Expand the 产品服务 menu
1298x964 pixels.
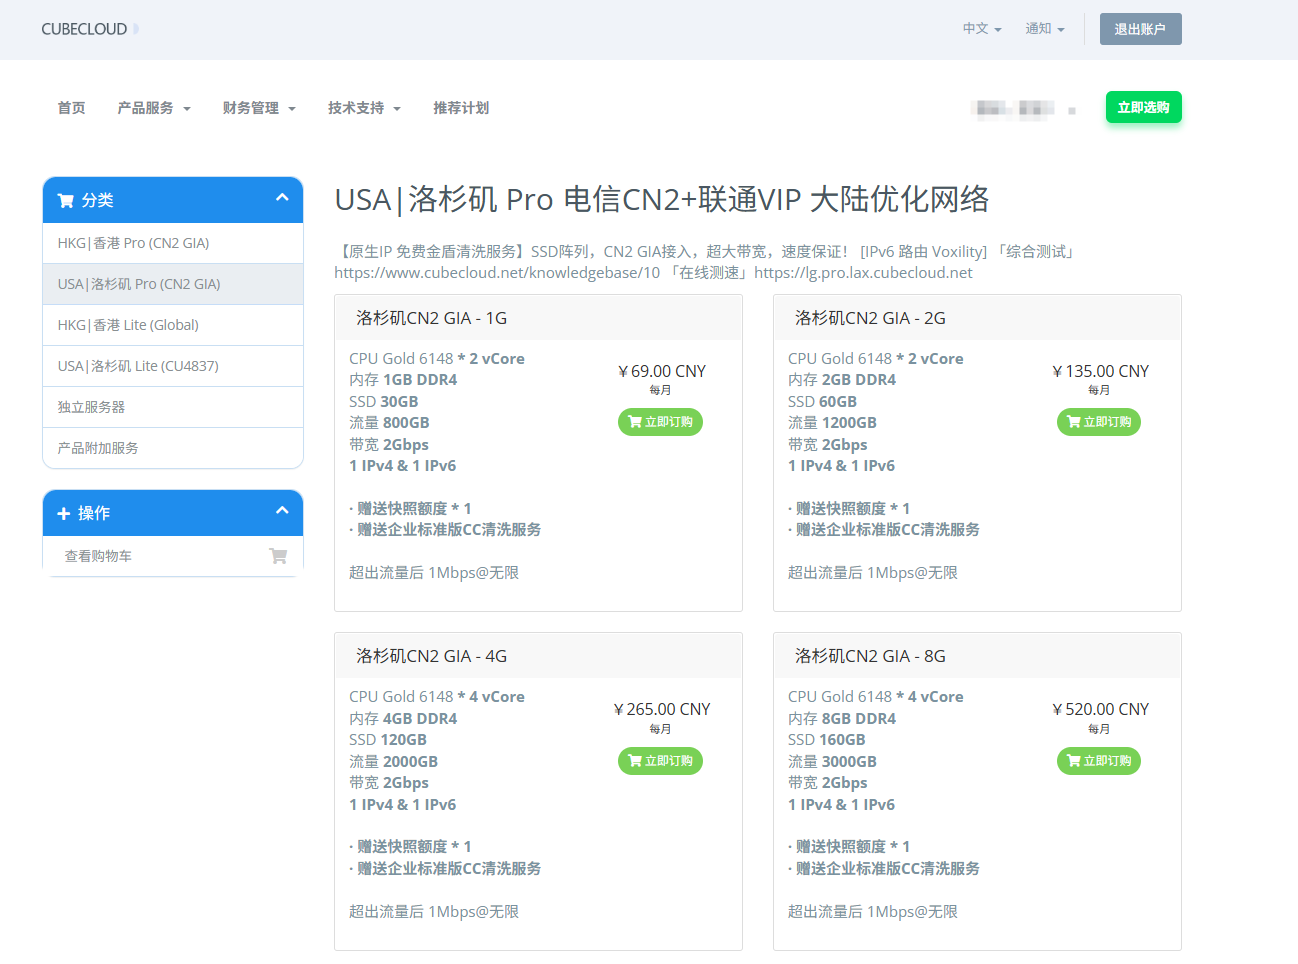pyautogui.click(x=154, y=108)
